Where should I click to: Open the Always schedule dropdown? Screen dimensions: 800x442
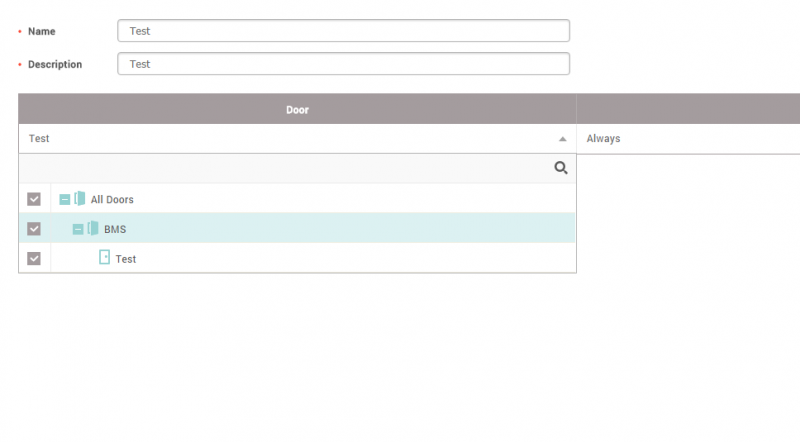pos(690,139)
